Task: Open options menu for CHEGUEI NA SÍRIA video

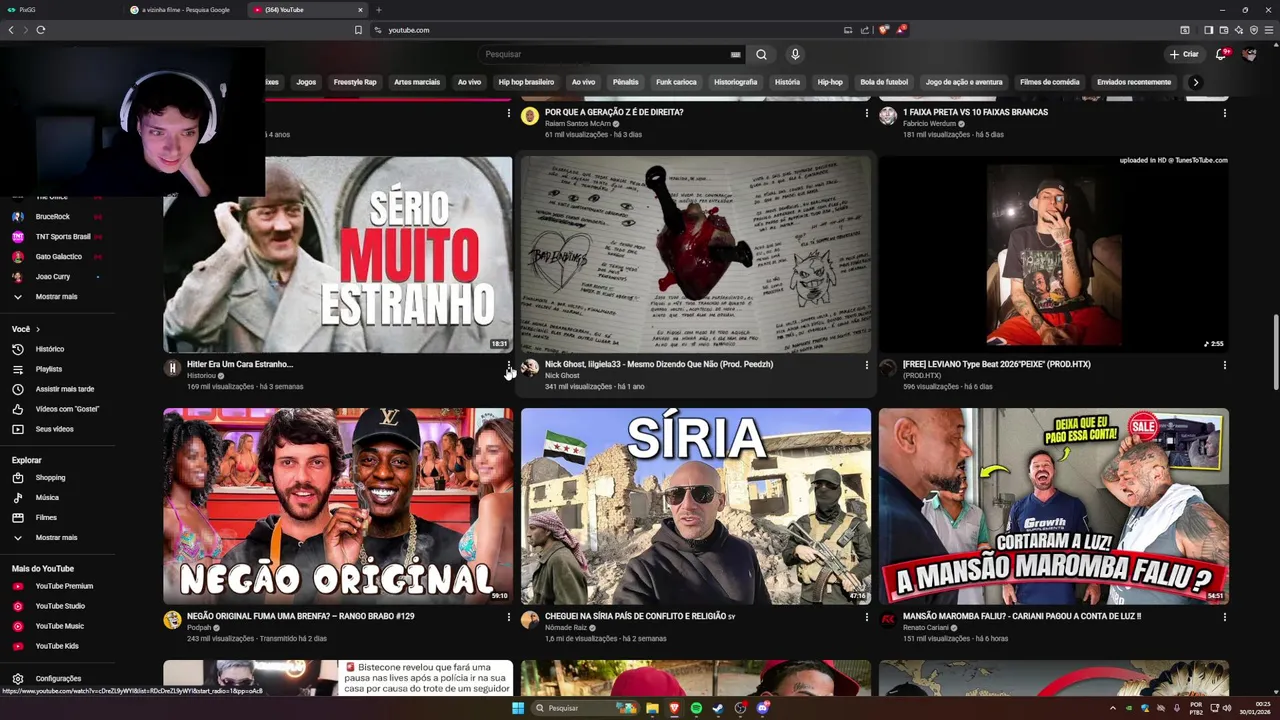Action: [866, 617]
